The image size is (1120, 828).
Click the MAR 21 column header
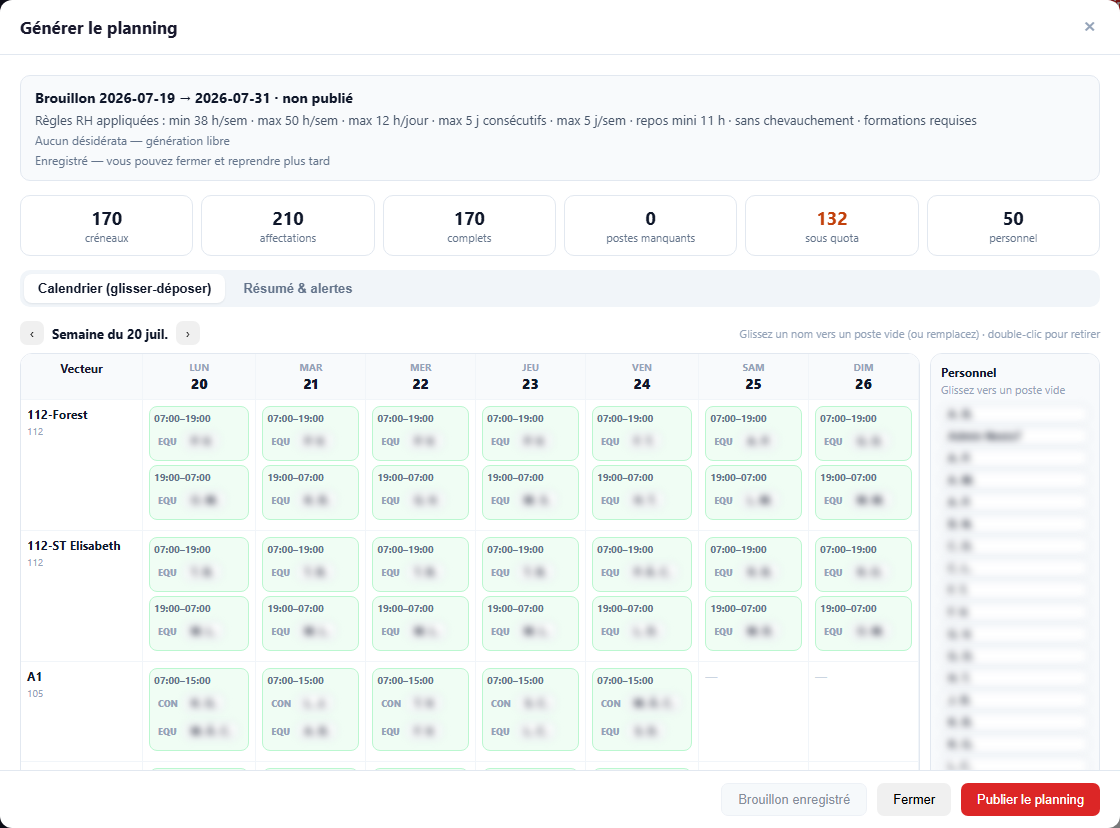[x=311, y=376]
